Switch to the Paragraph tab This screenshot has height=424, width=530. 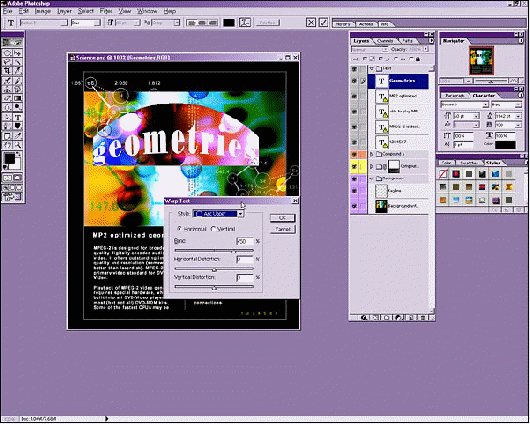(454, 96)
